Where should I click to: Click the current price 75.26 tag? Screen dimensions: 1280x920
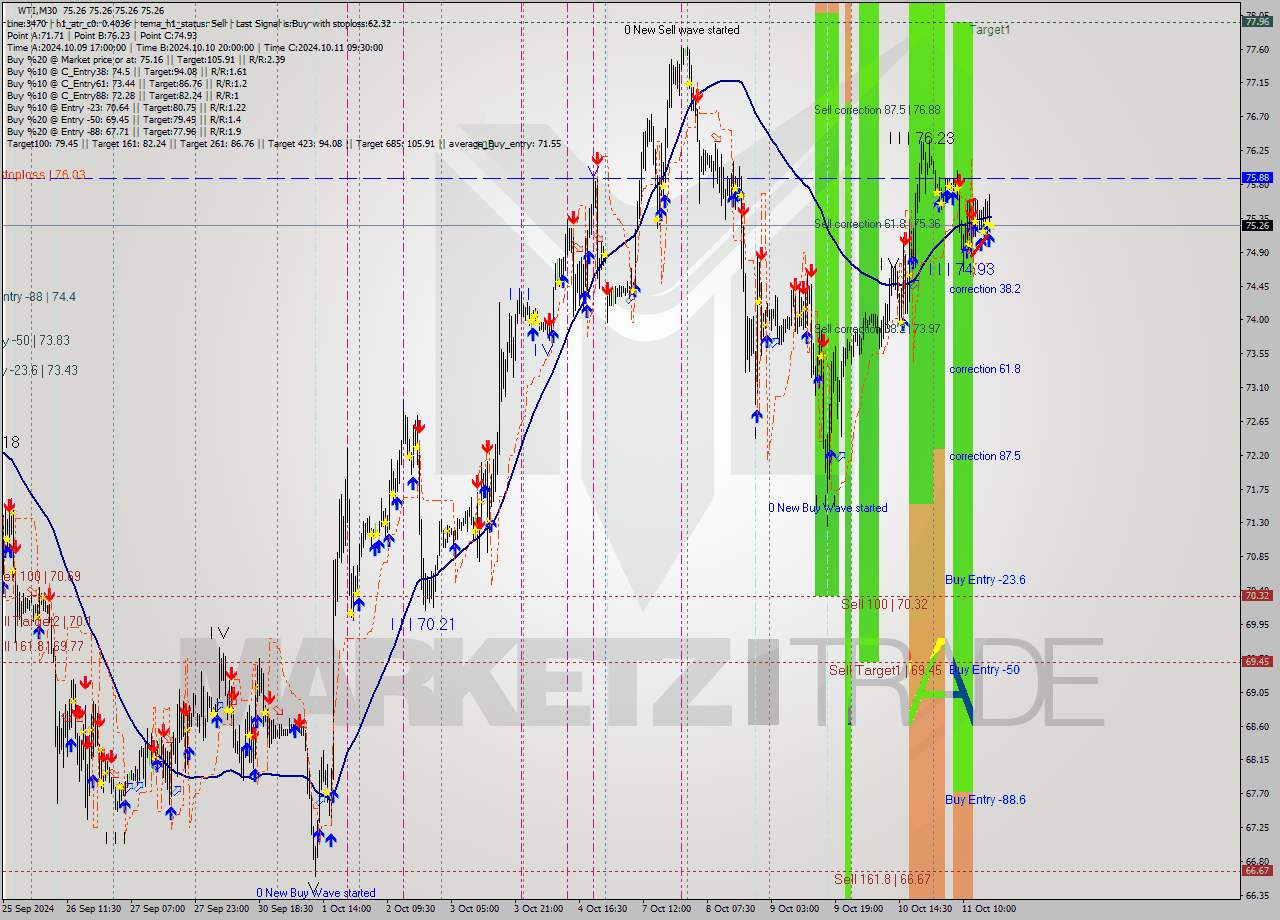tap(1257, 225)
